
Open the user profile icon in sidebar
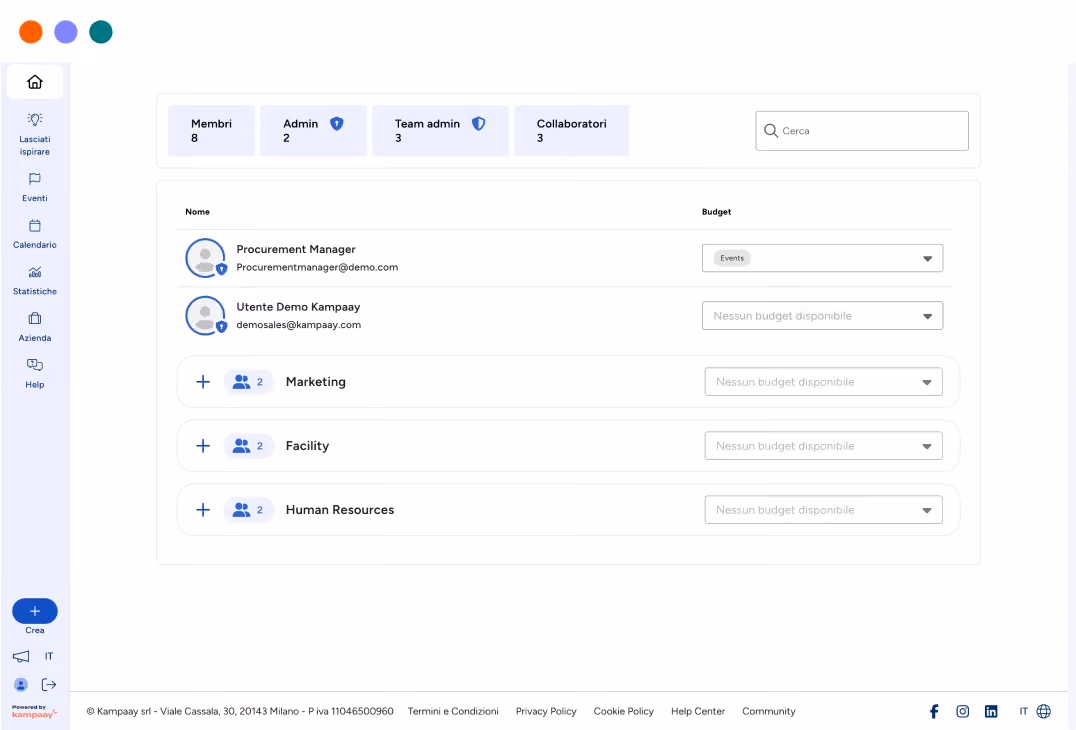(21, 685)
